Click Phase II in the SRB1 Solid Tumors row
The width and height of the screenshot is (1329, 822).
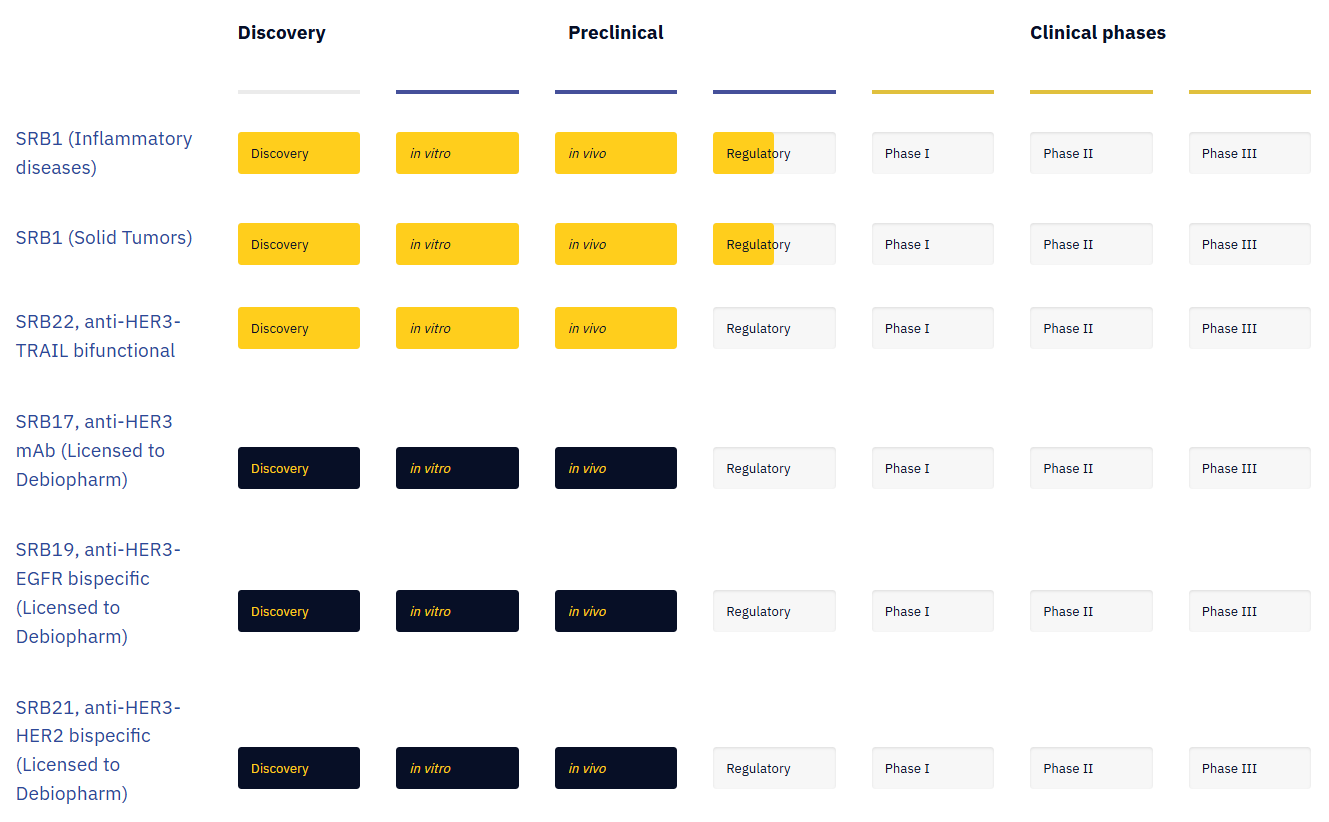[1091, 244]
